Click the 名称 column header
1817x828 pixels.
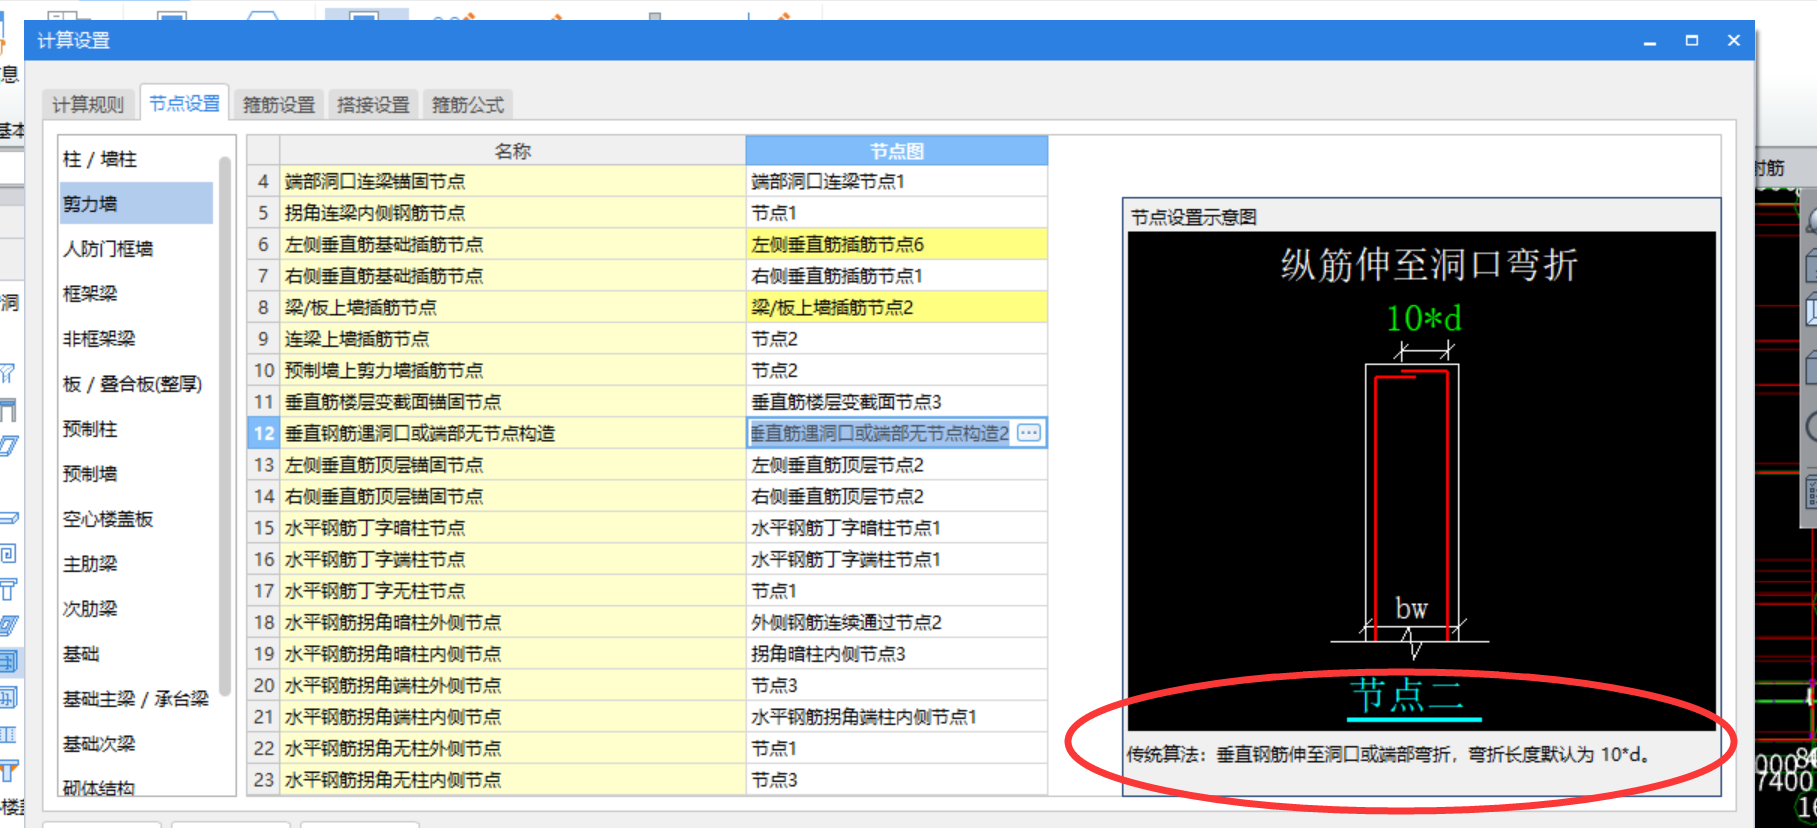(512, 151)
